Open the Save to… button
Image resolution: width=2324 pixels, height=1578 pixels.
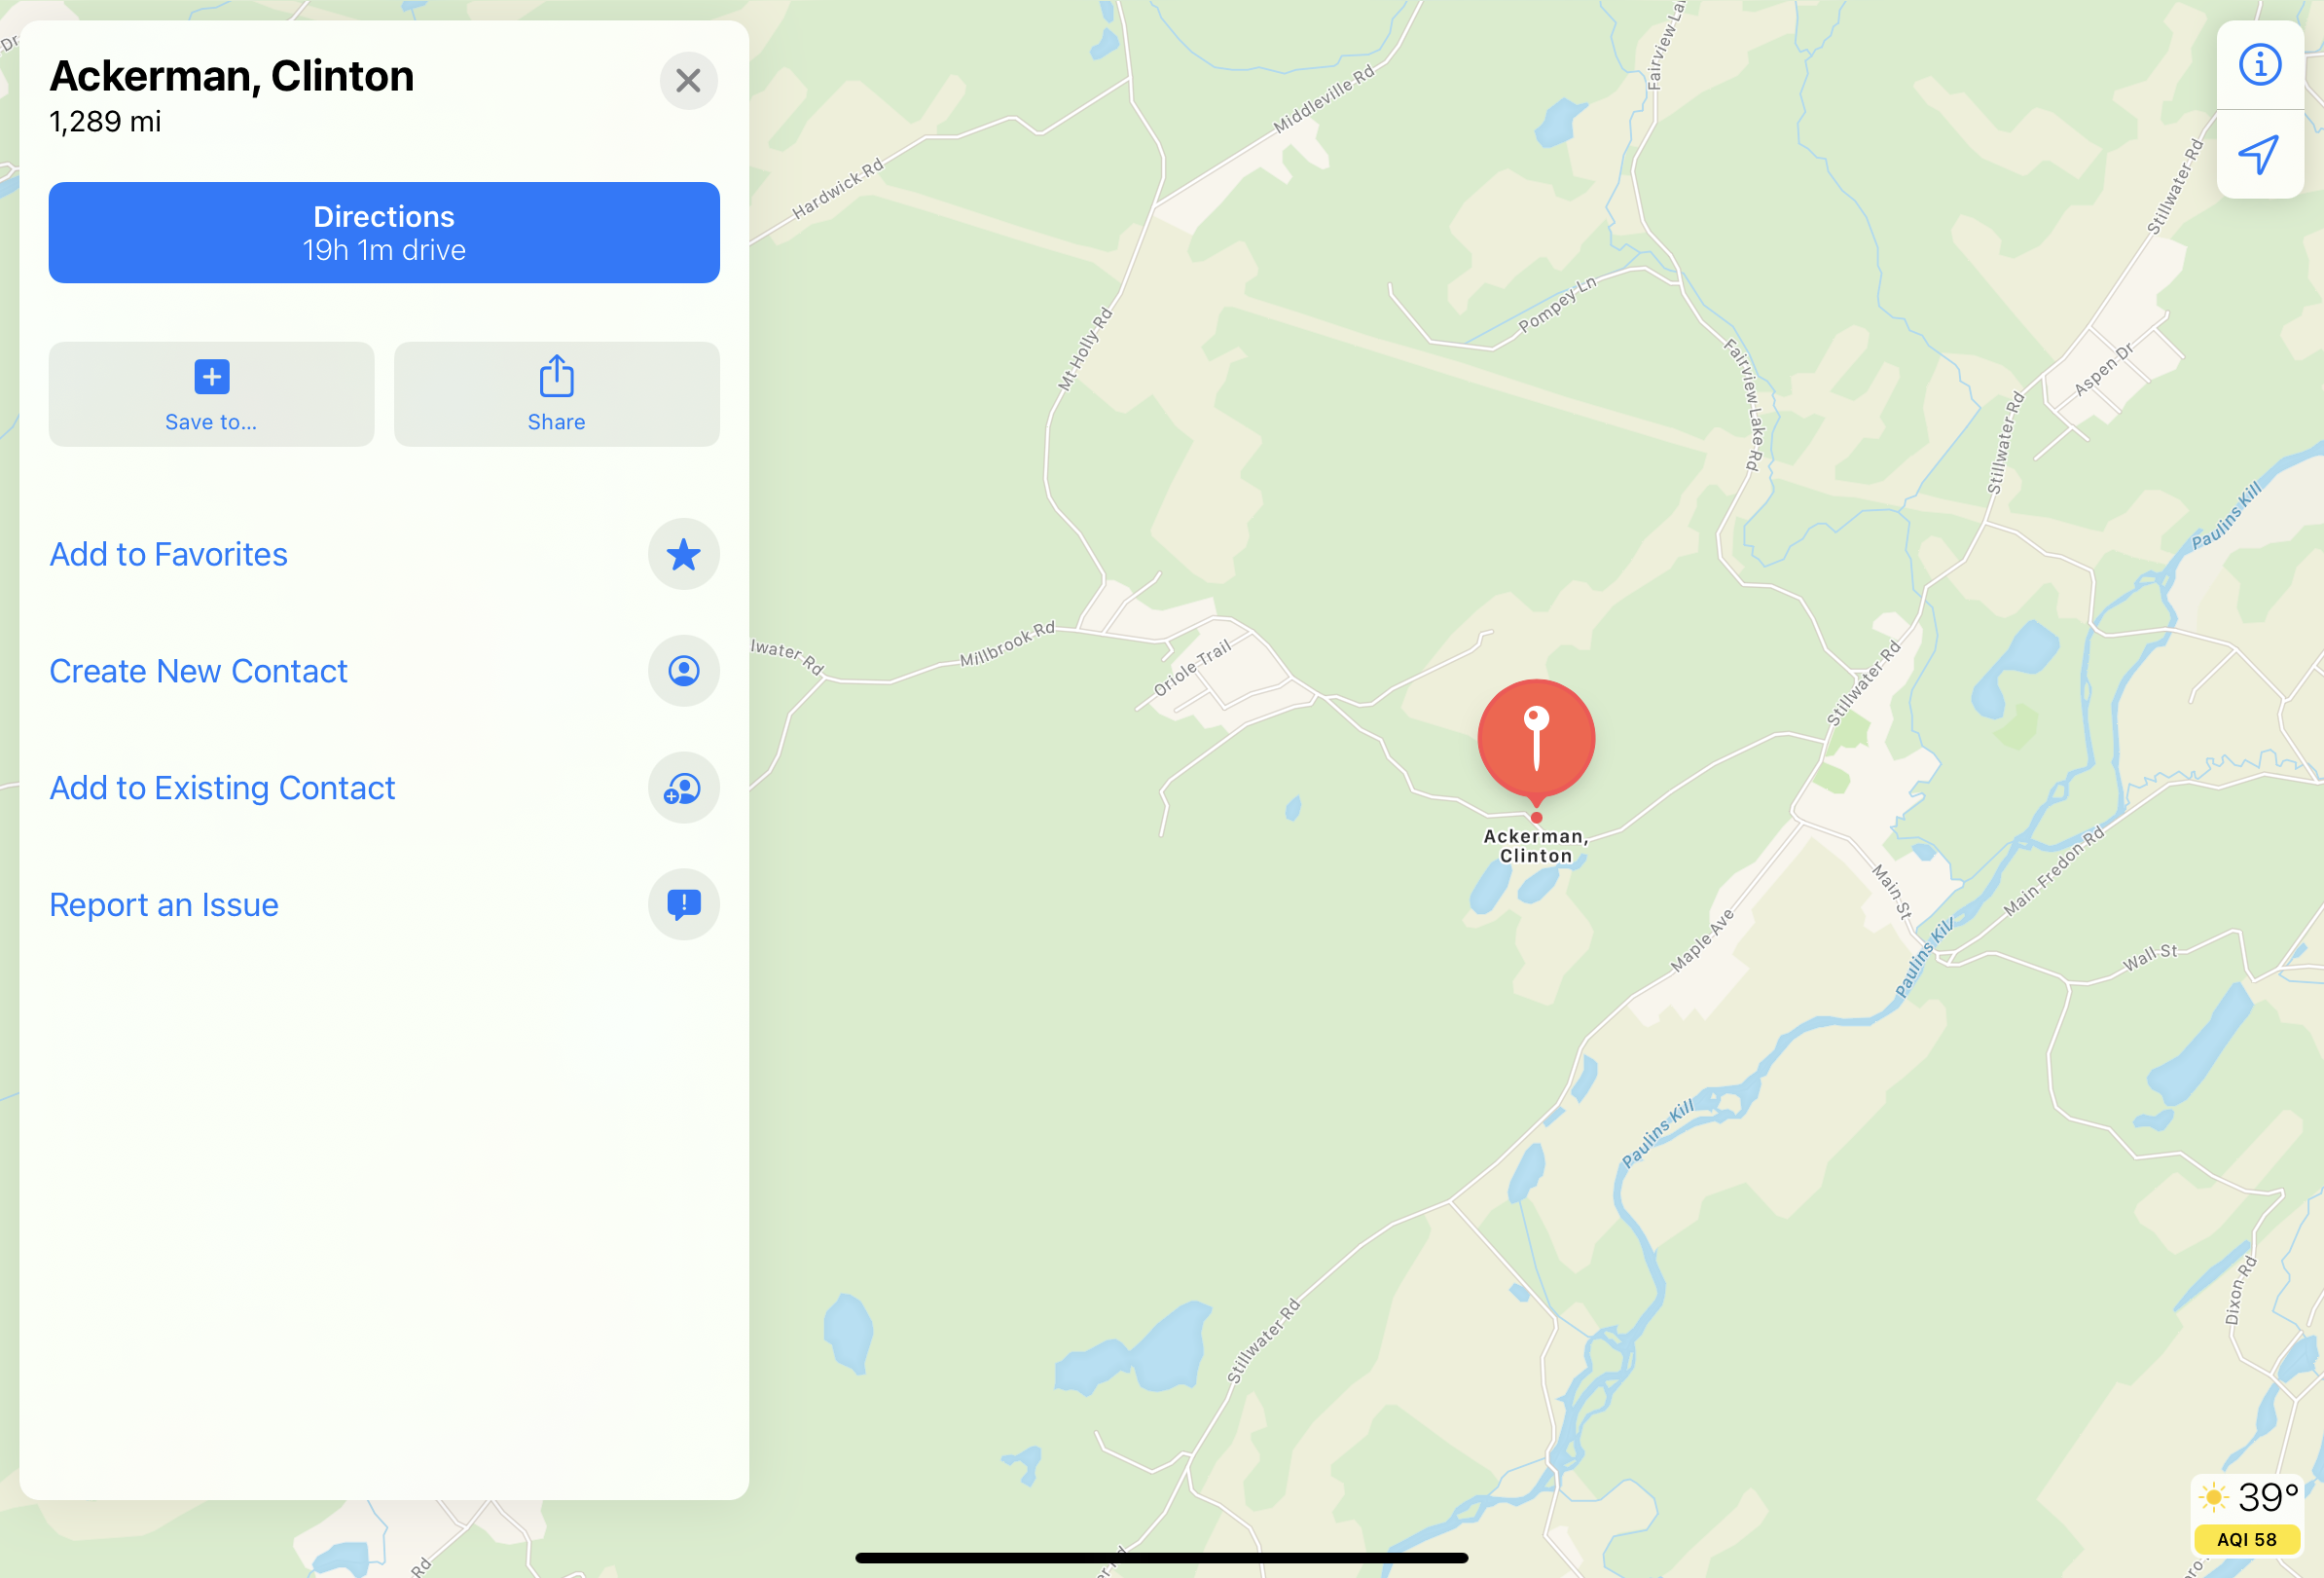[x=211, y=394]
